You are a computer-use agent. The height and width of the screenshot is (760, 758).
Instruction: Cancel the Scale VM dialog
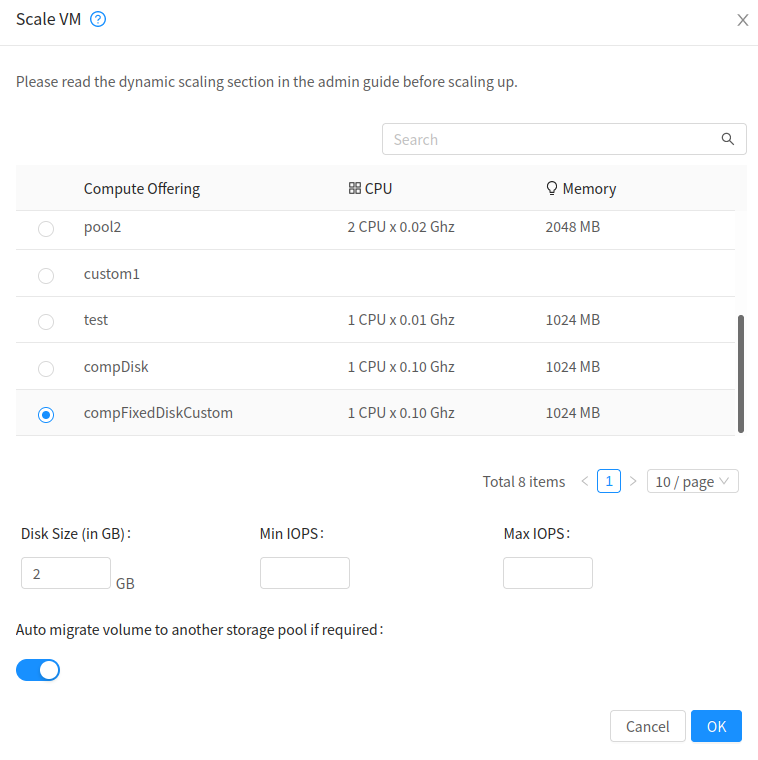pyautogui.click(x=647, y=726)
